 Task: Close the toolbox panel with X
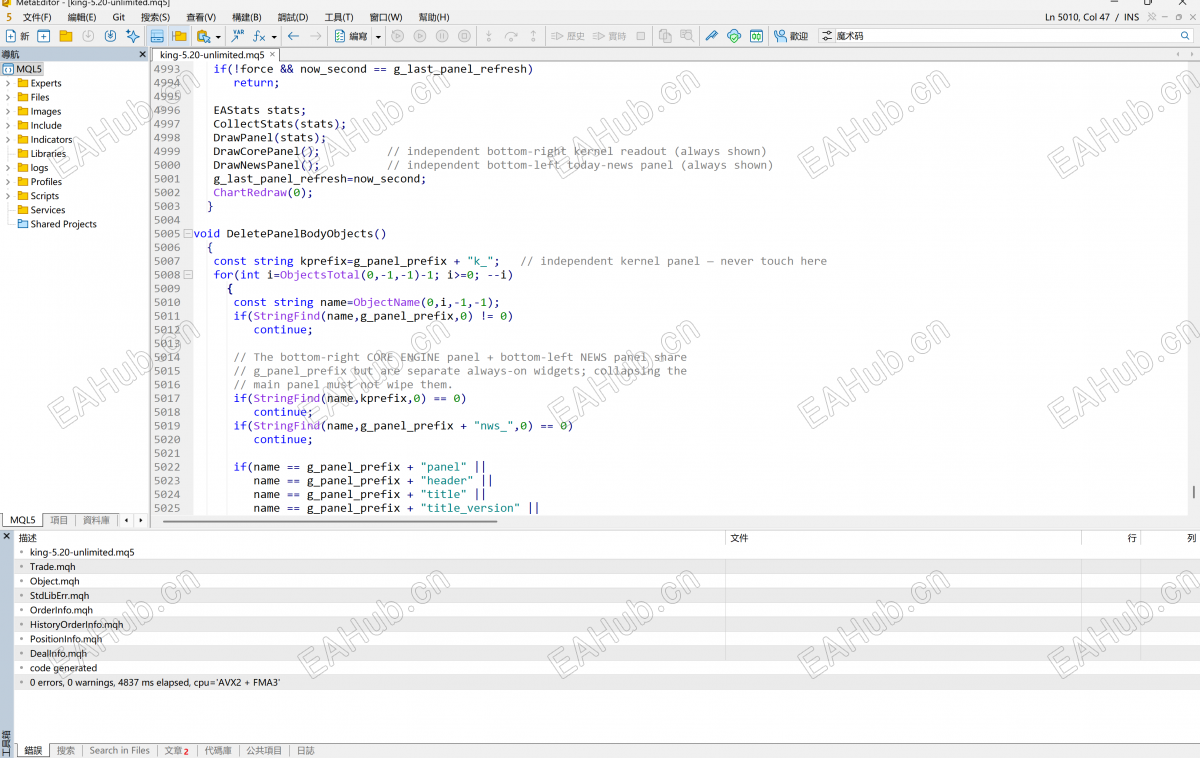pyautogui.click(x=6, y=537)
